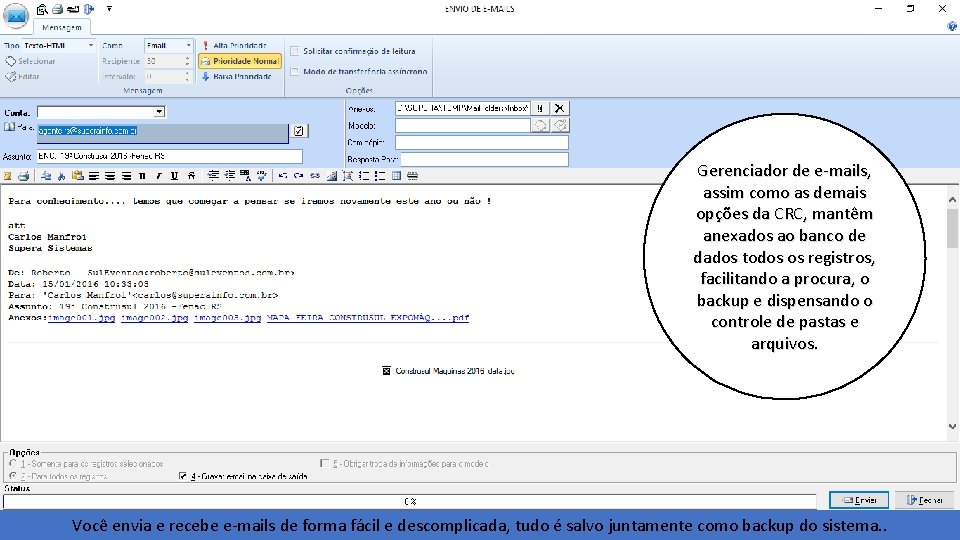Enable Modo de transferência assíncrono checkbox
The height and width of the screenshot is (540, 960).
pos(294,72)
